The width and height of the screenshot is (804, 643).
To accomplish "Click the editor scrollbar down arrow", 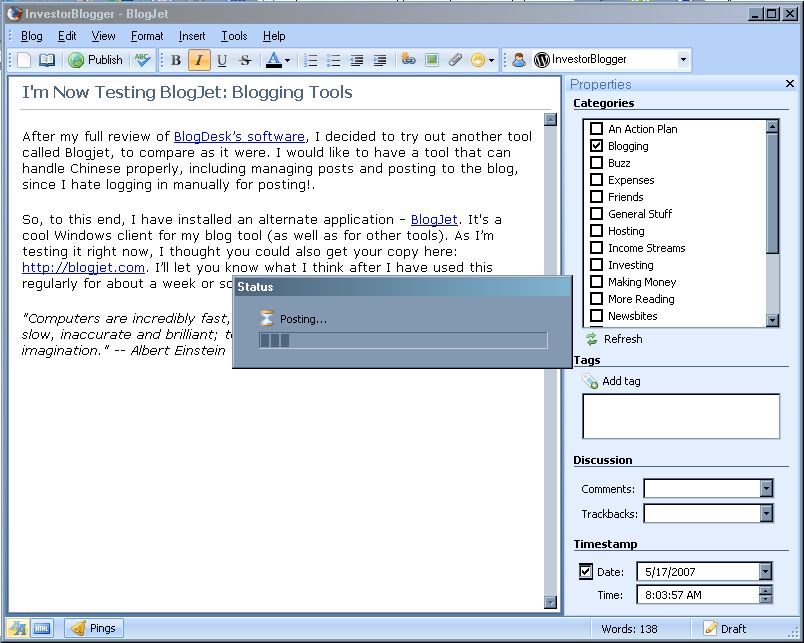I will 550,602.
